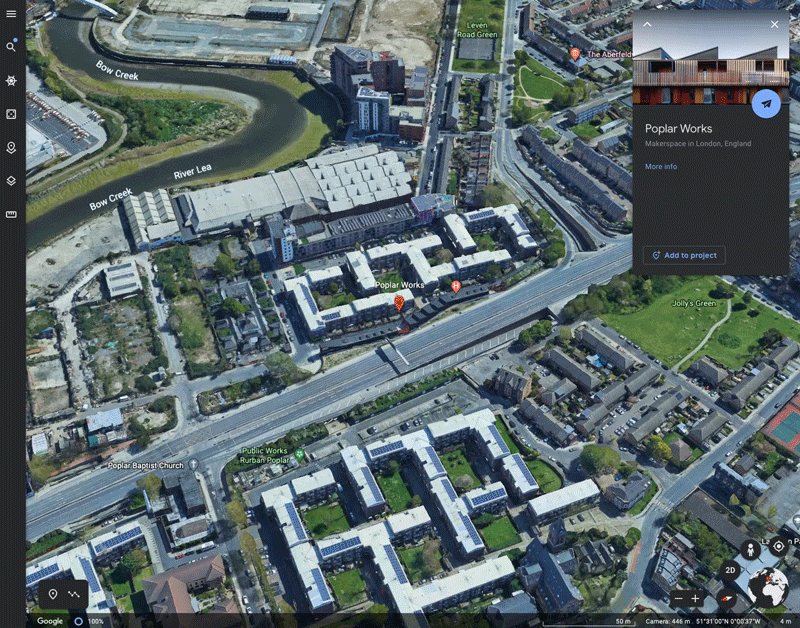This screenshot has width=800, height=628.
Task: Click the Add to project button
Action: coord(684,255)
